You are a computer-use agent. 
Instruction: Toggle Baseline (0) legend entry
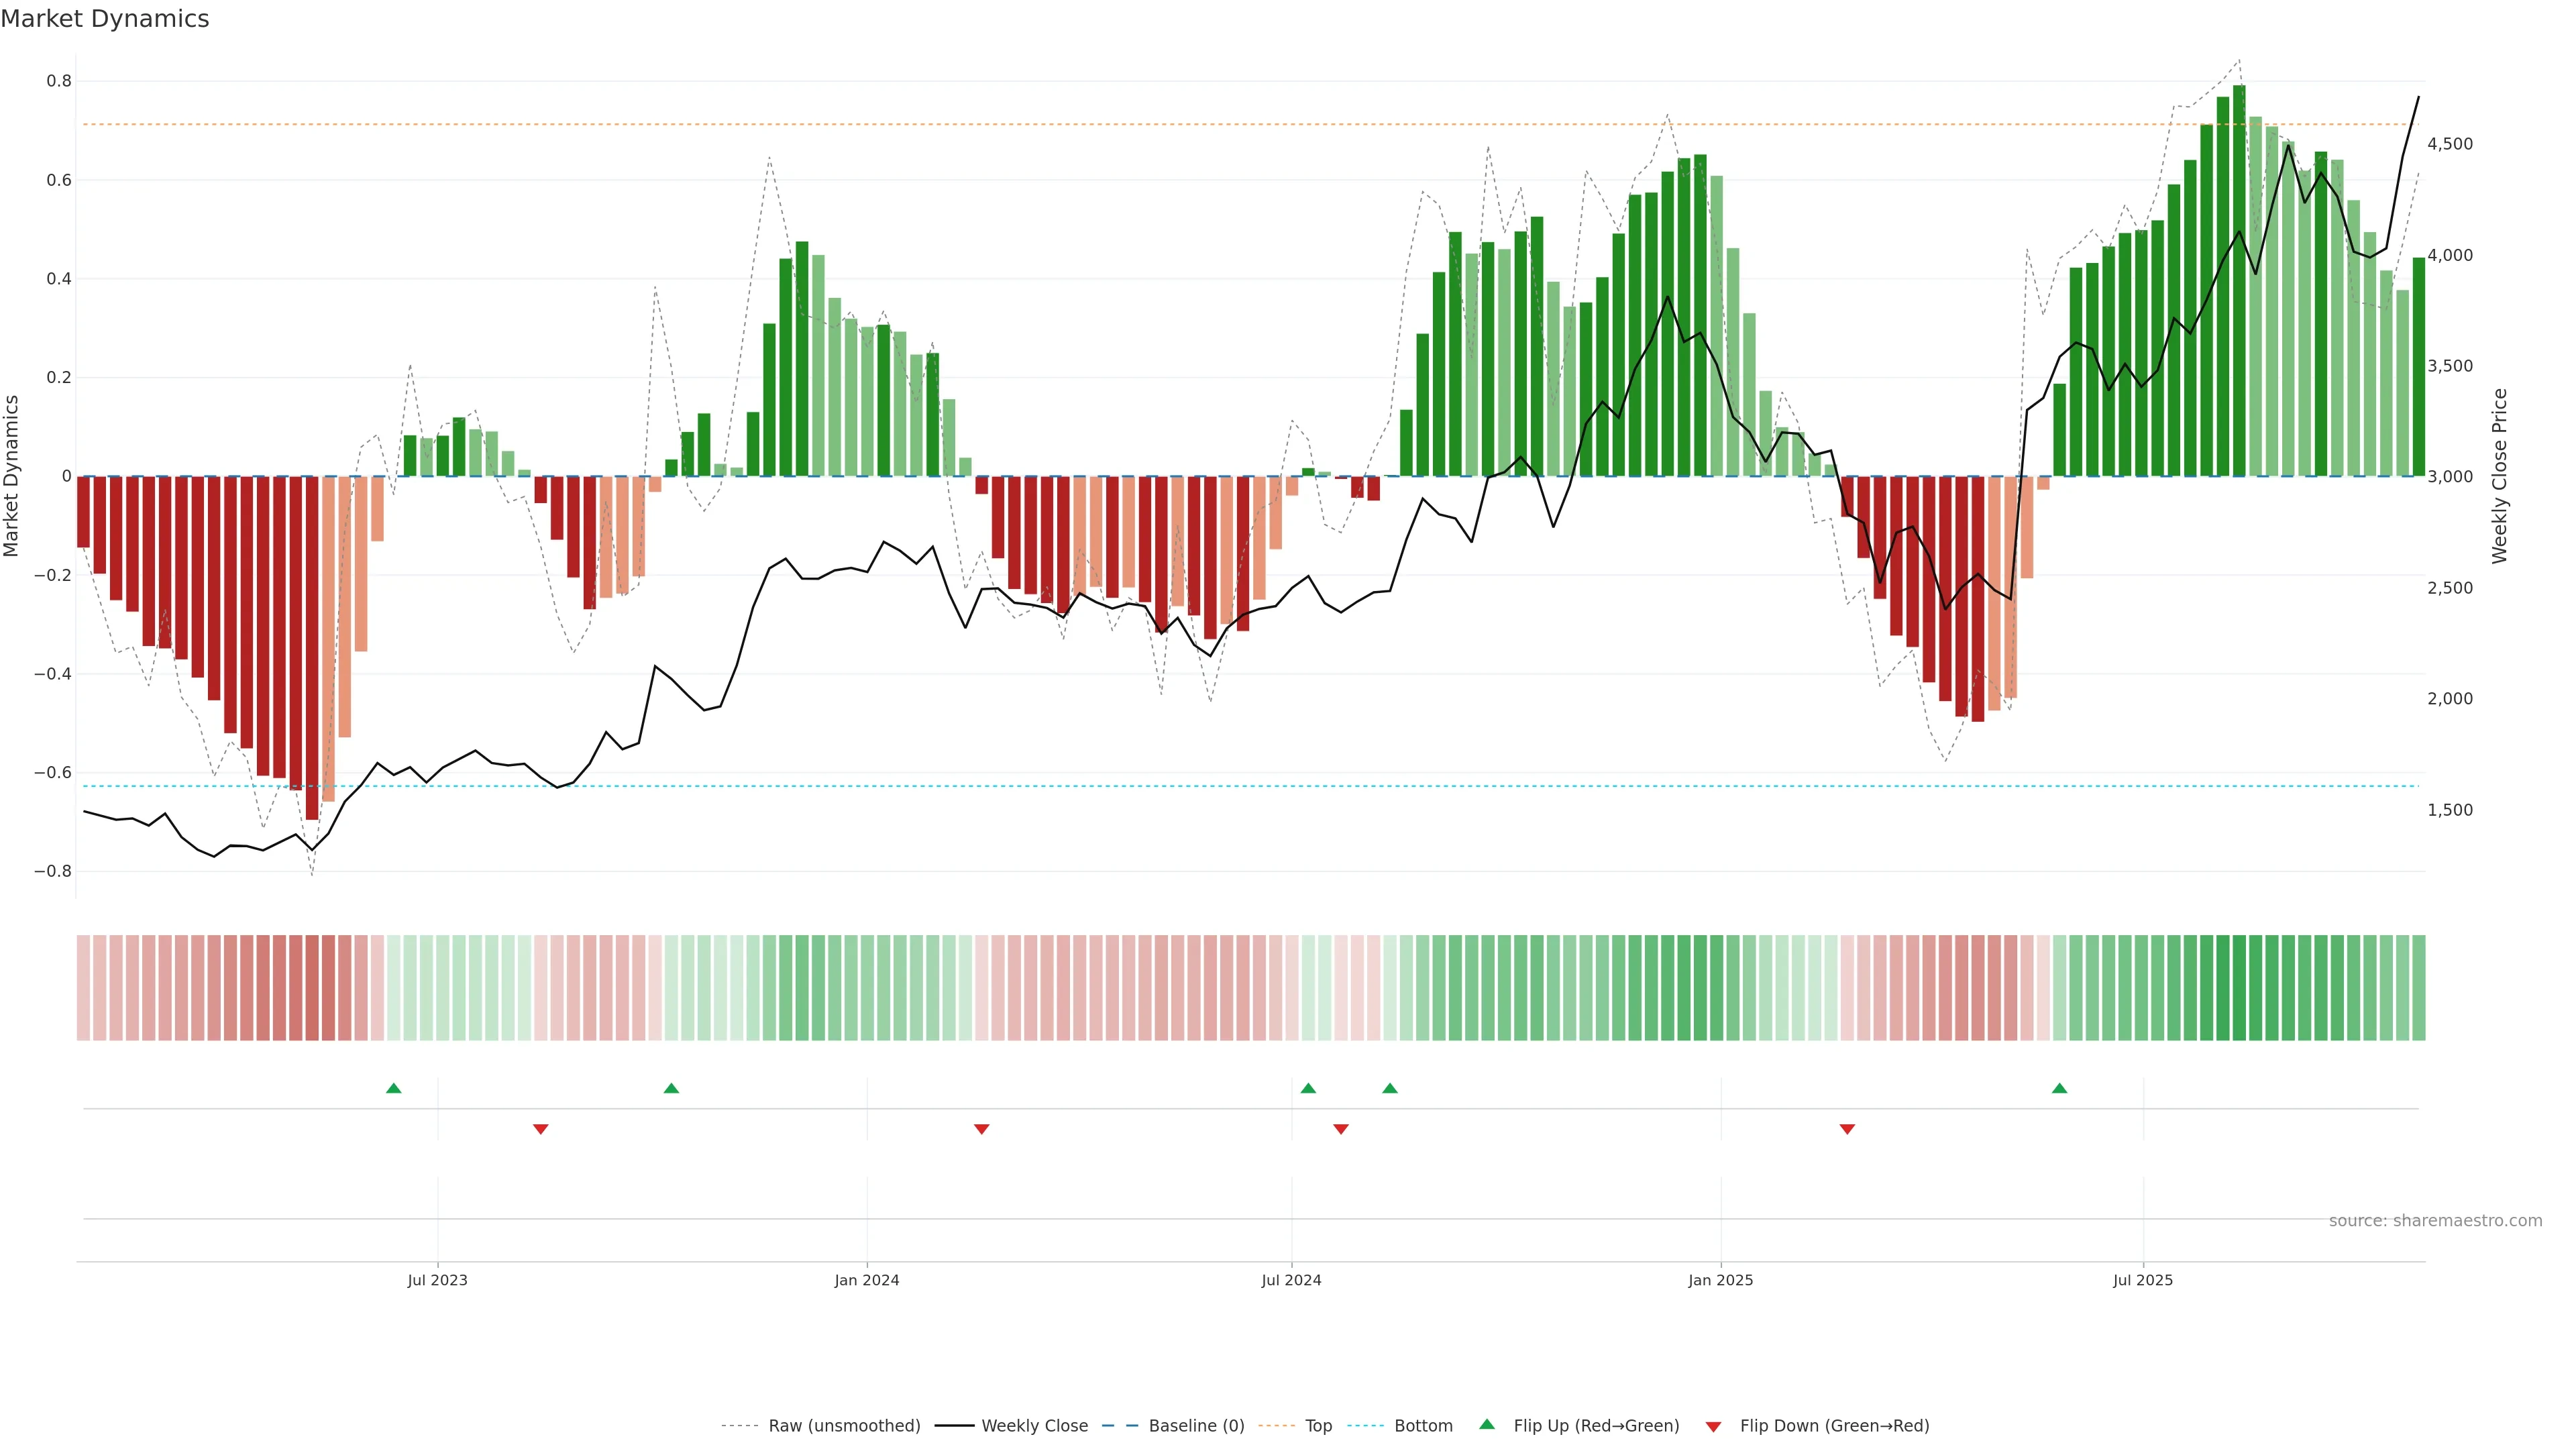tap(1196, 1426)
